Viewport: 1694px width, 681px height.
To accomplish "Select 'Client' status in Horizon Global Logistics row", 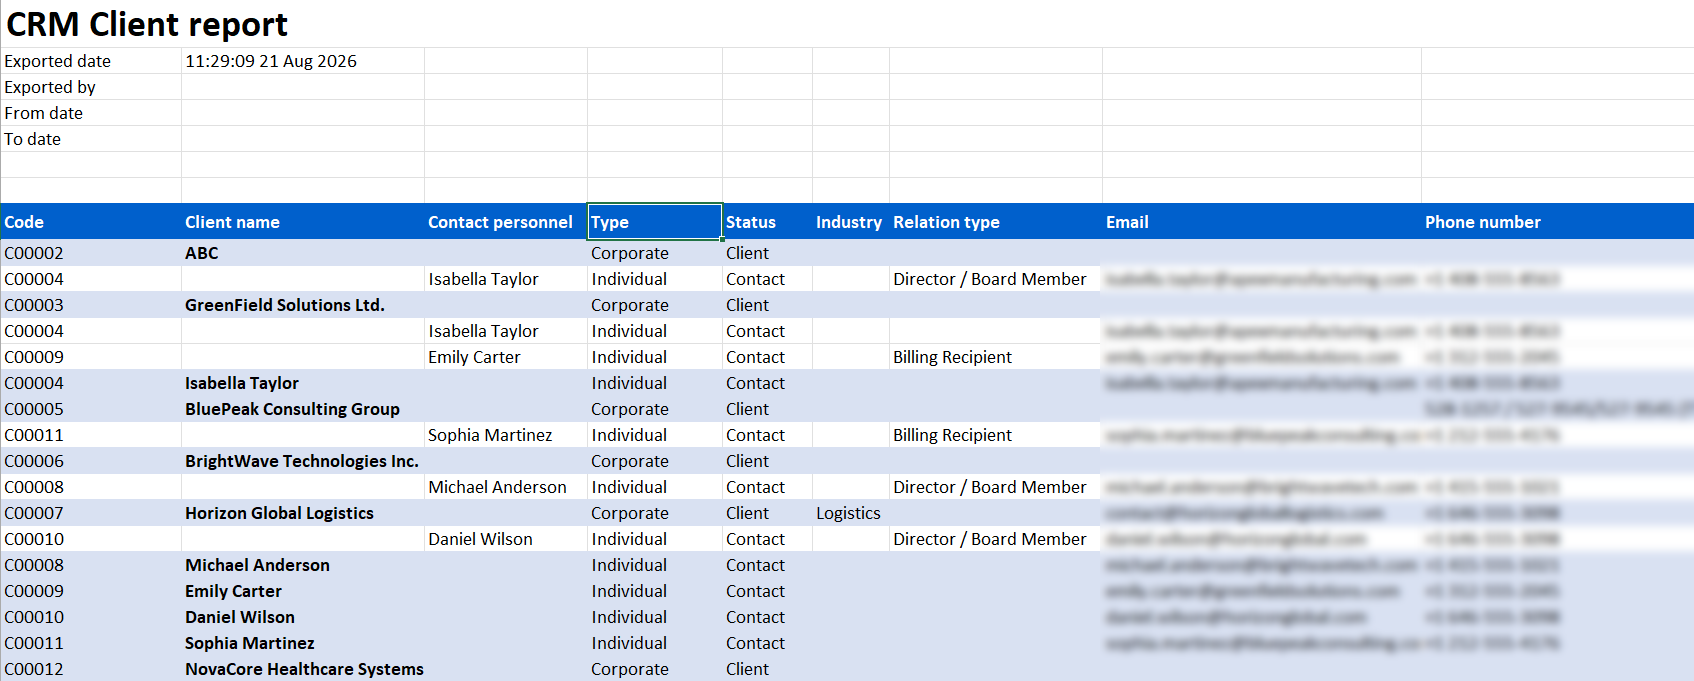I will [747, 513].
